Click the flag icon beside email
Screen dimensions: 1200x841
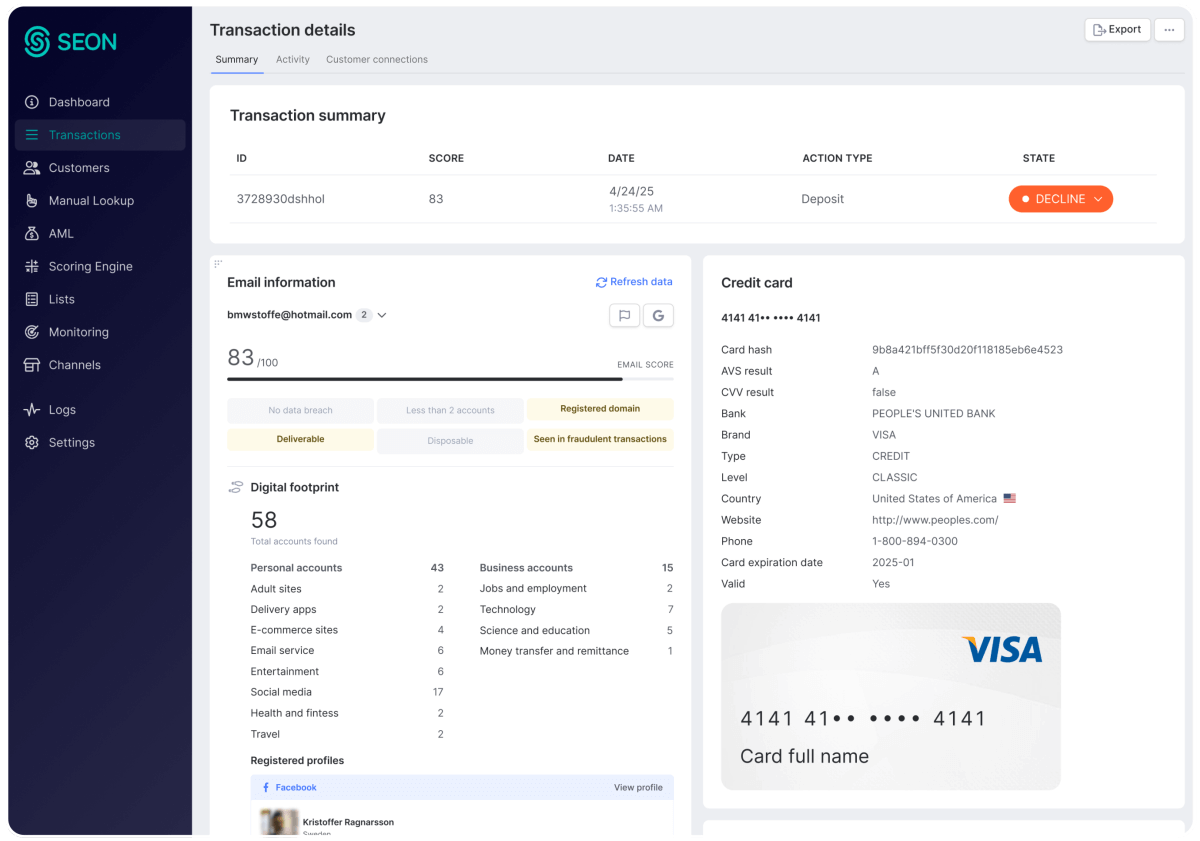coord(624,316)
